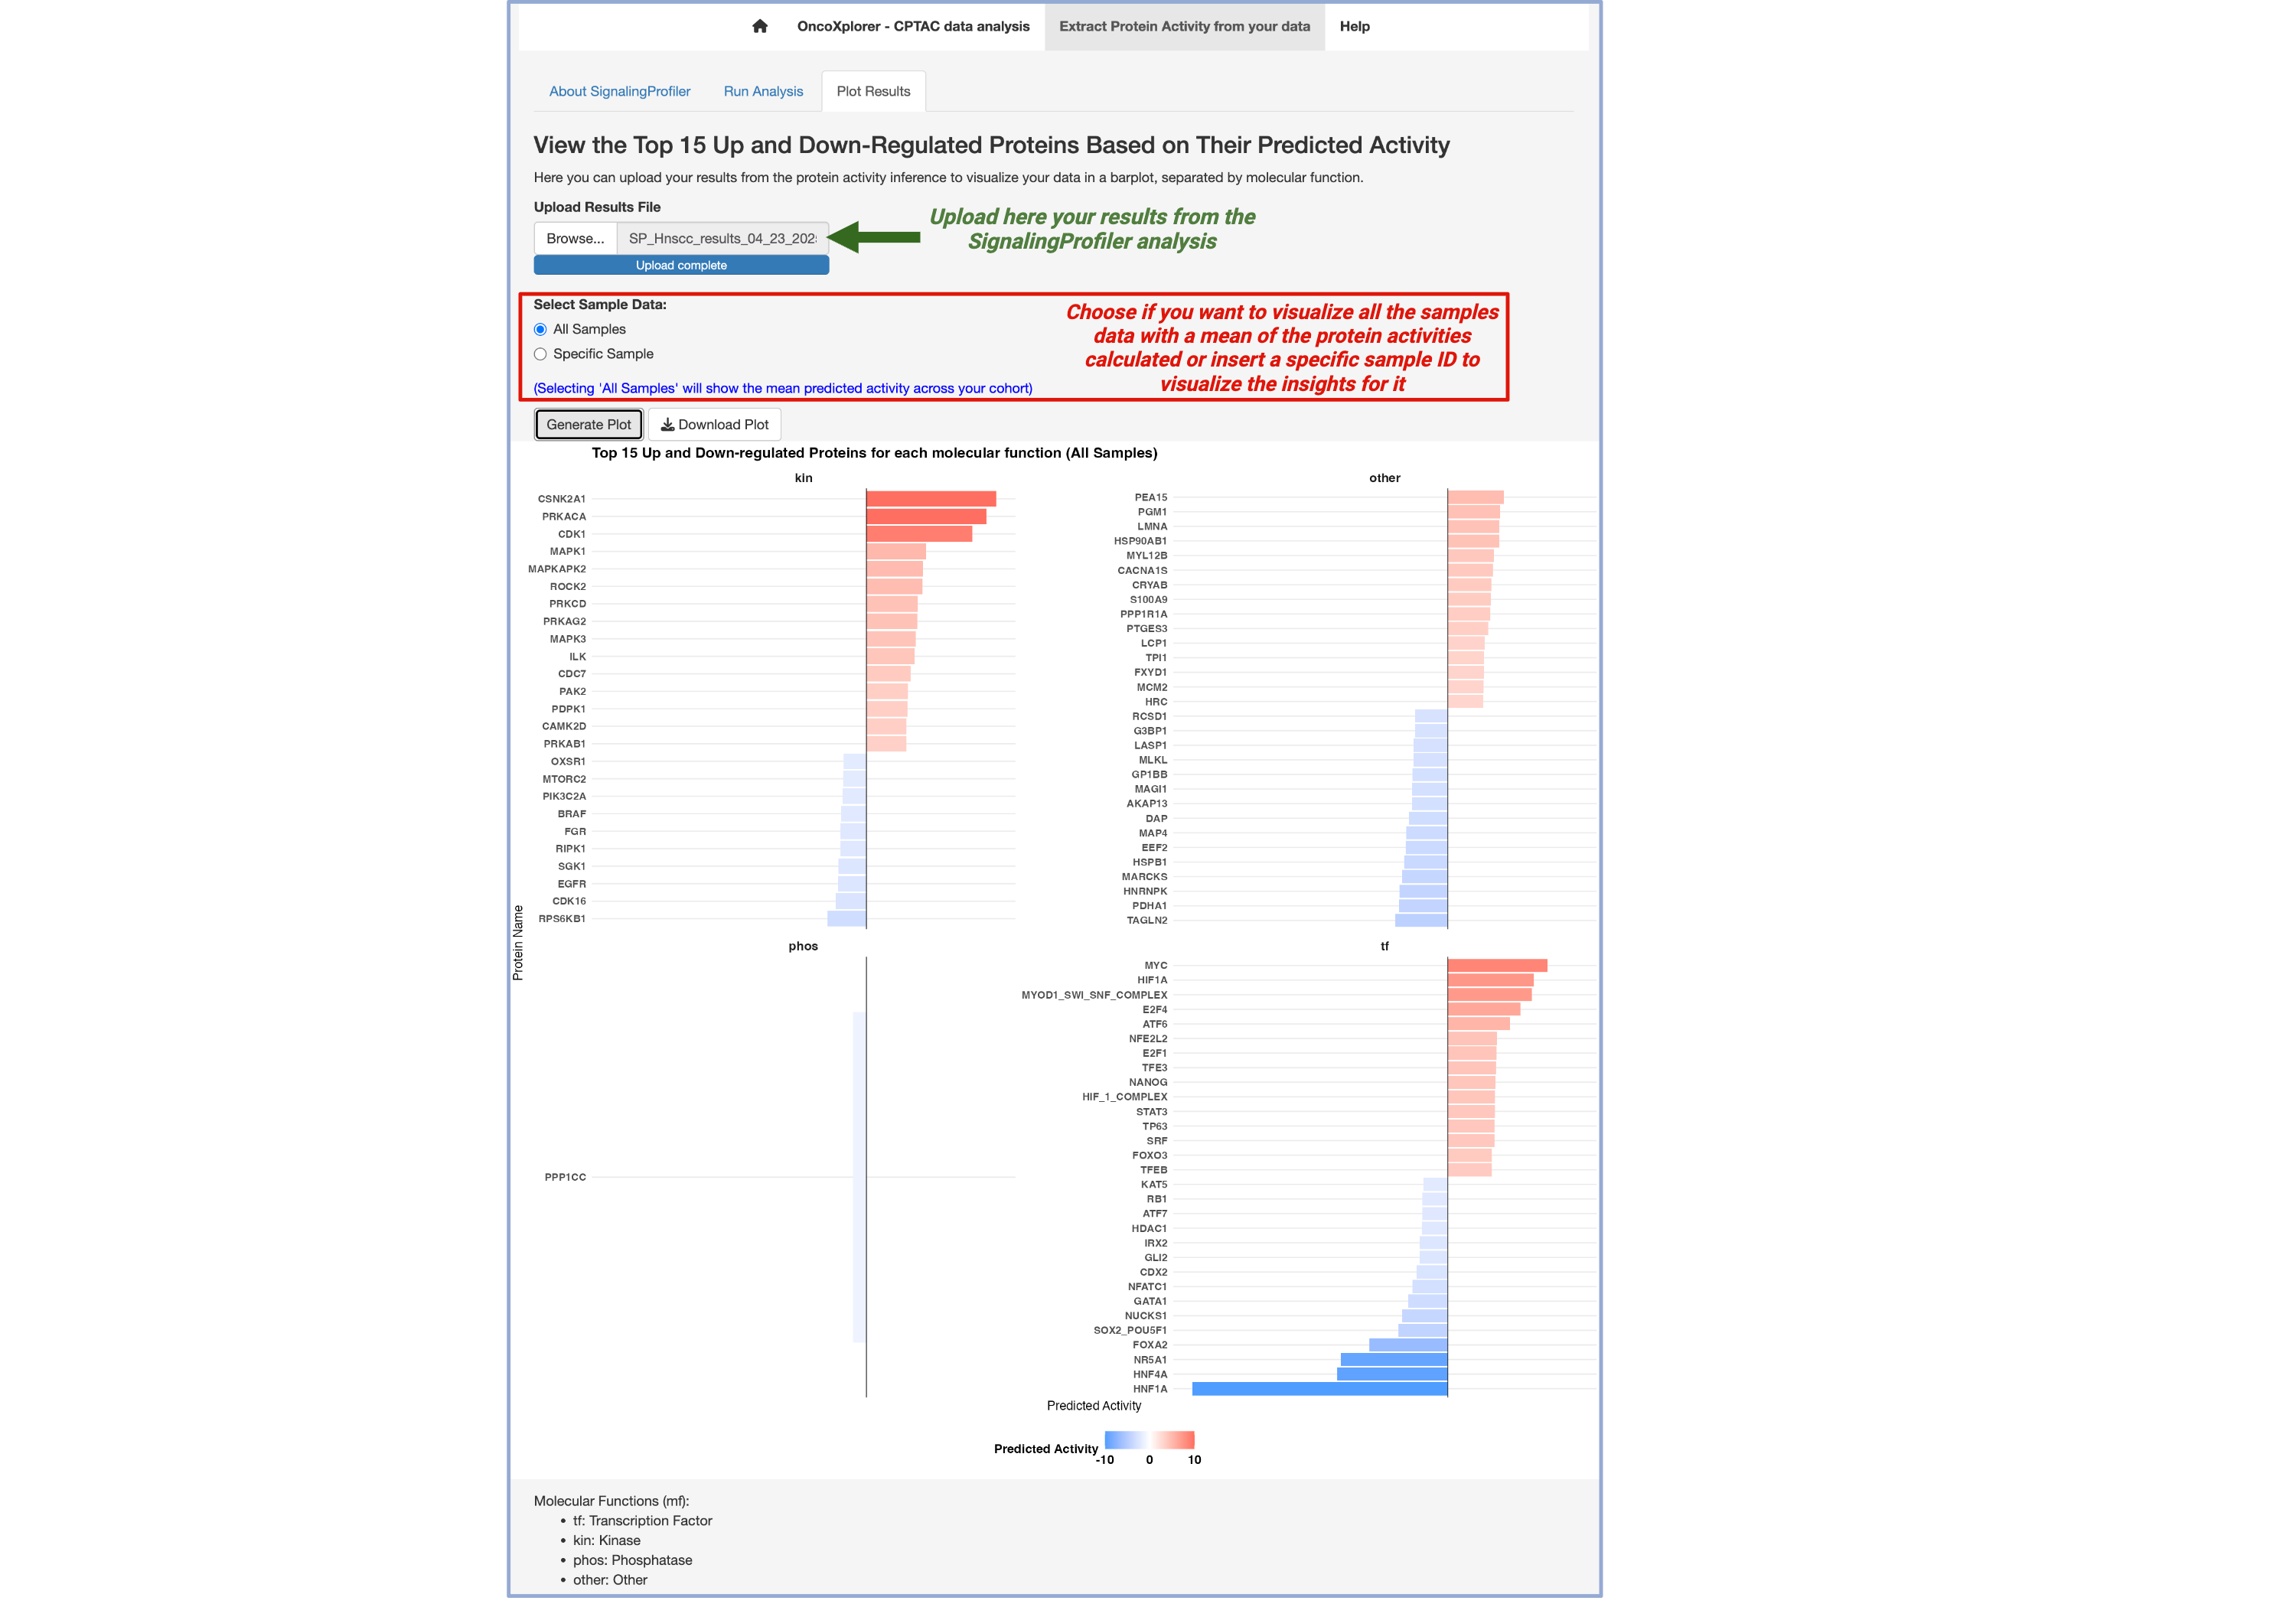2296x1607 pixels.
Task: Switch to the Run Analysis tab
Action: coord(762,91)
